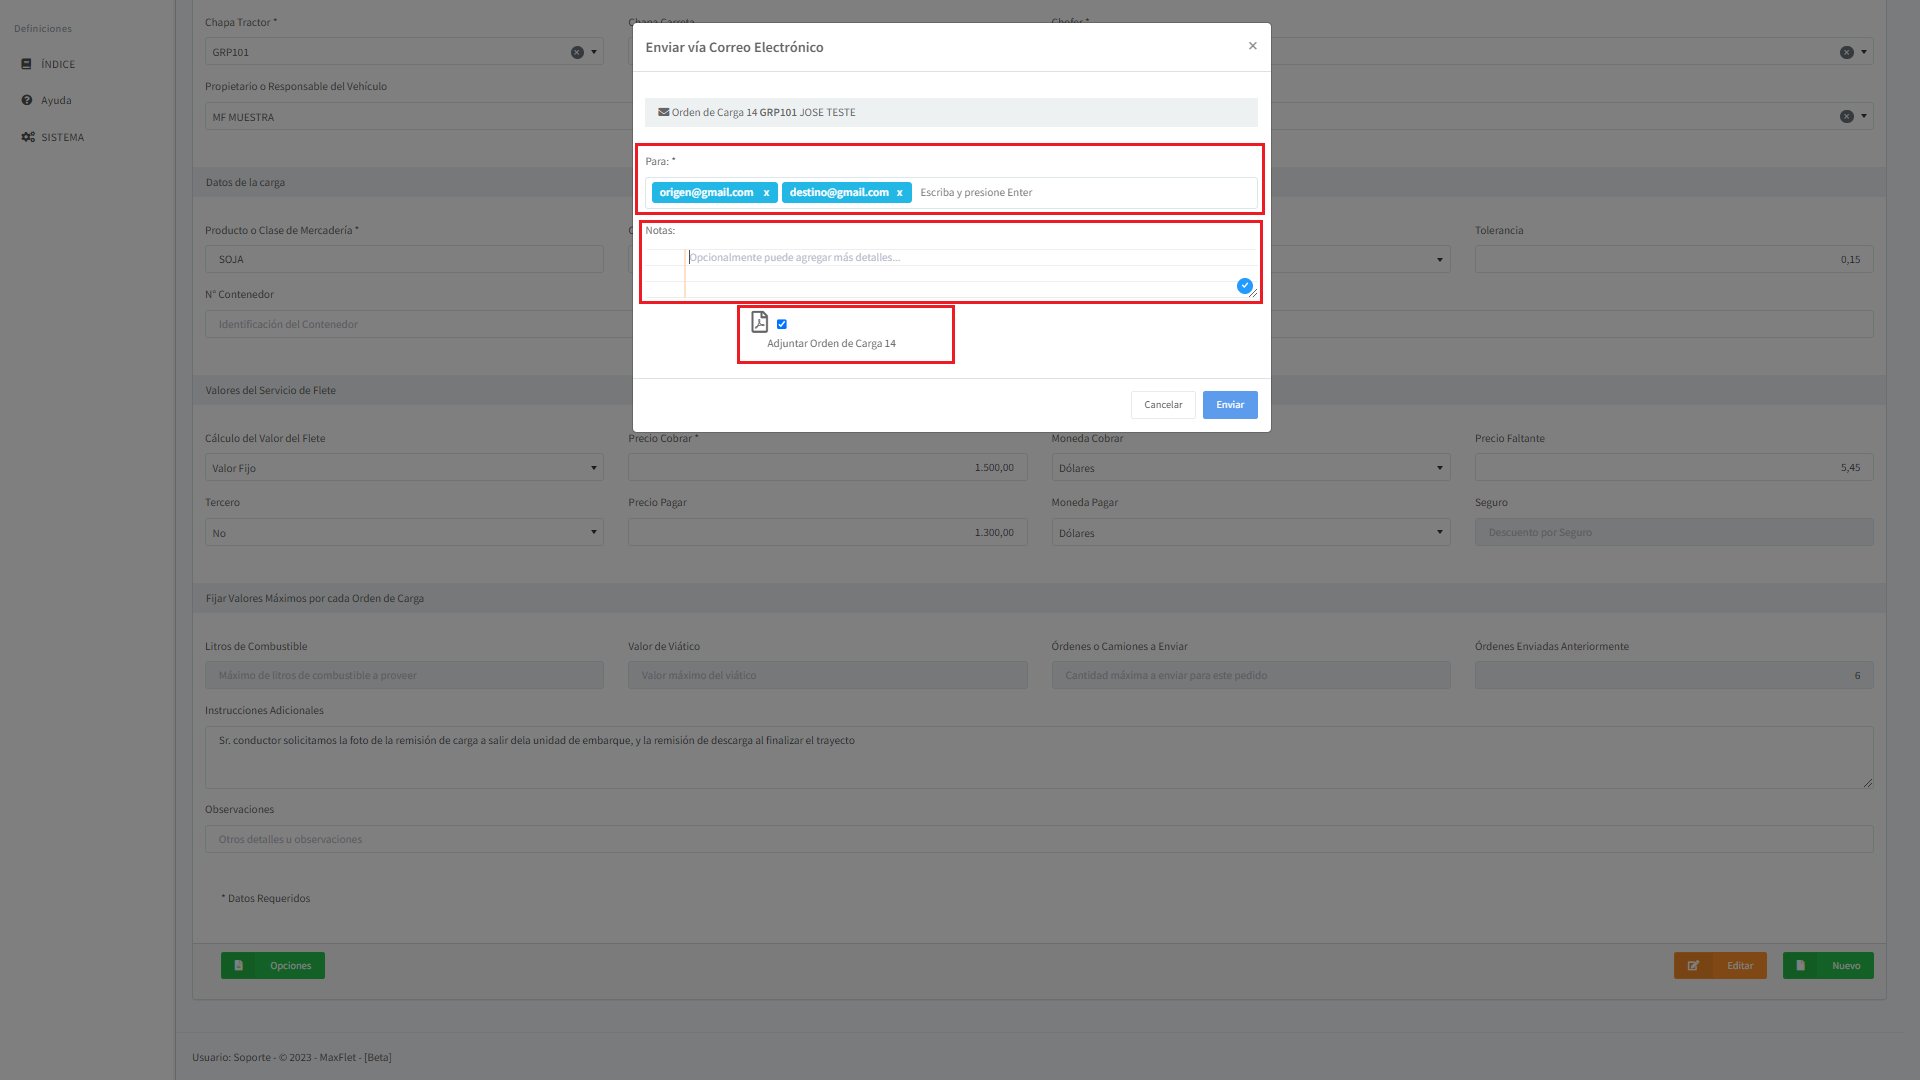Click the blue checkmark in Notas

pos(1244,286)
